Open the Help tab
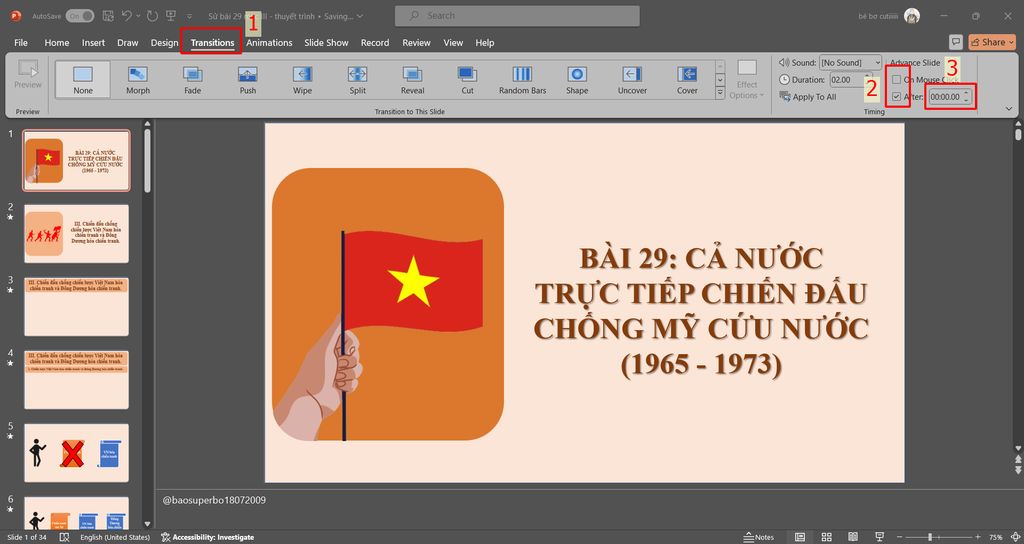The image size is (1024, 544). click(485, 42)
